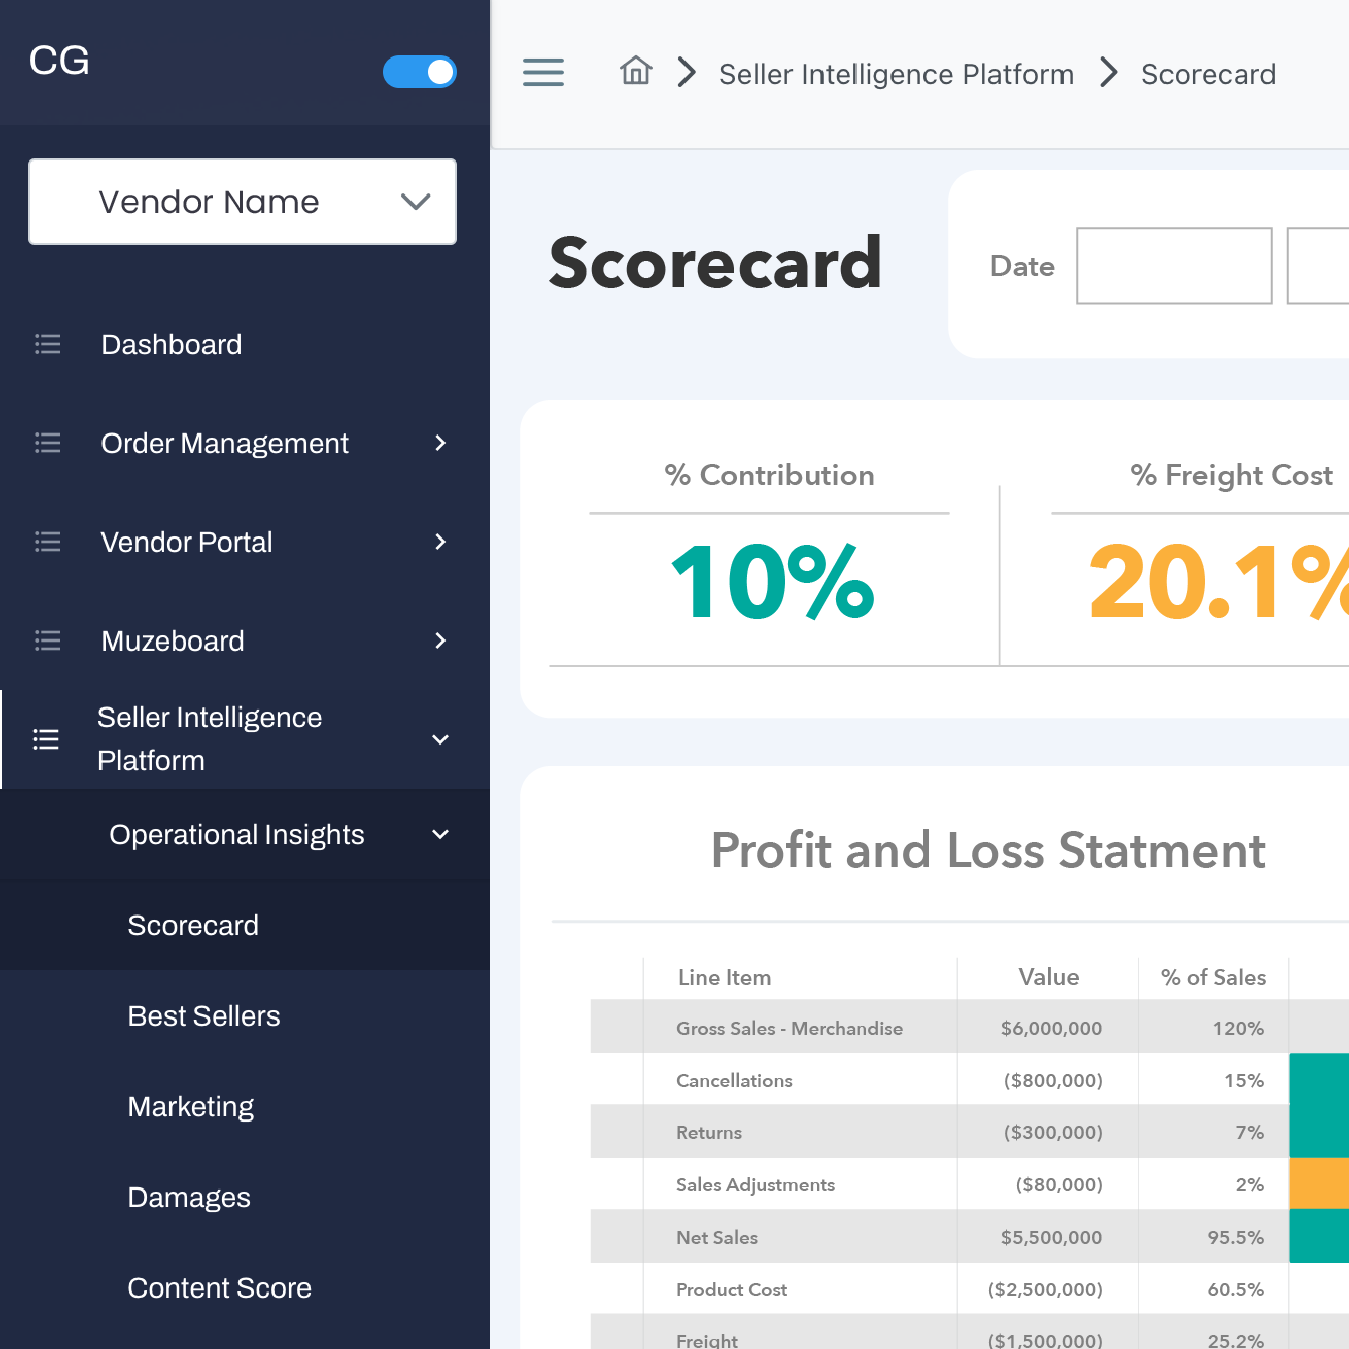Open Dashboard from sidebar
The width and height of the screenshot is (1349, 1349).
pos(172,345)
